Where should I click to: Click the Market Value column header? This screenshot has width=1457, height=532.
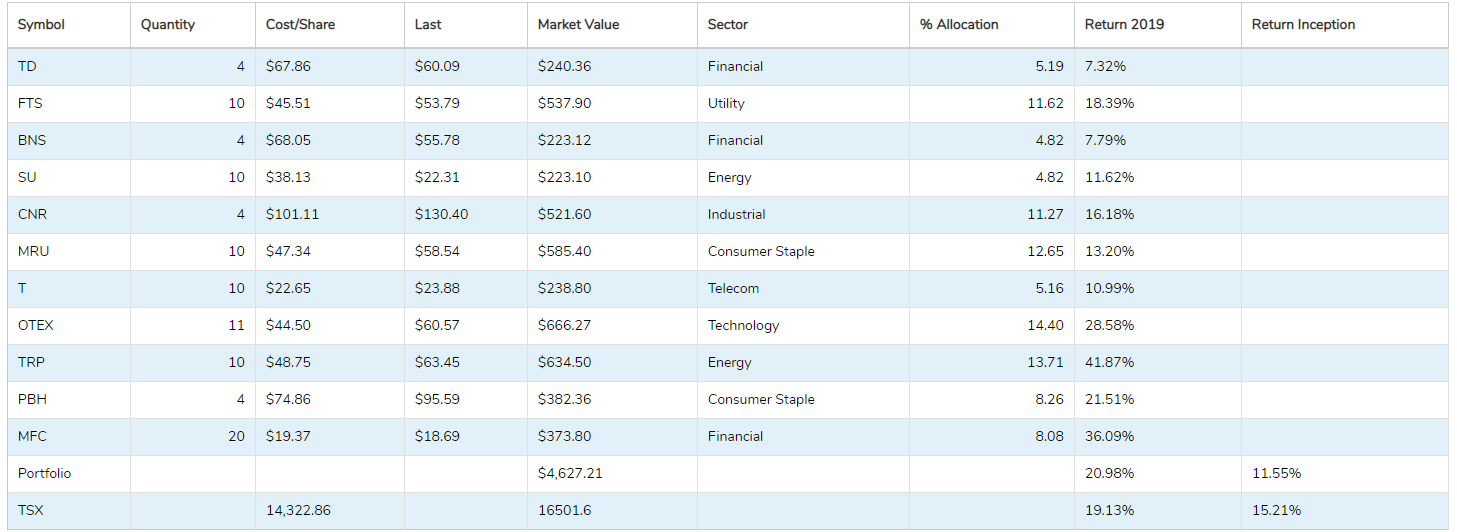[578, 25]
